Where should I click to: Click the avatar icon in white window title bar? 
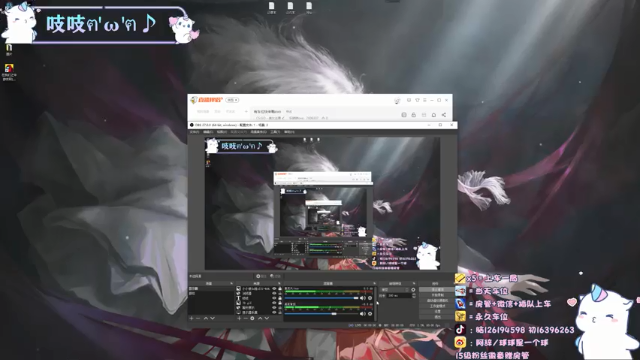coord(397,101)
